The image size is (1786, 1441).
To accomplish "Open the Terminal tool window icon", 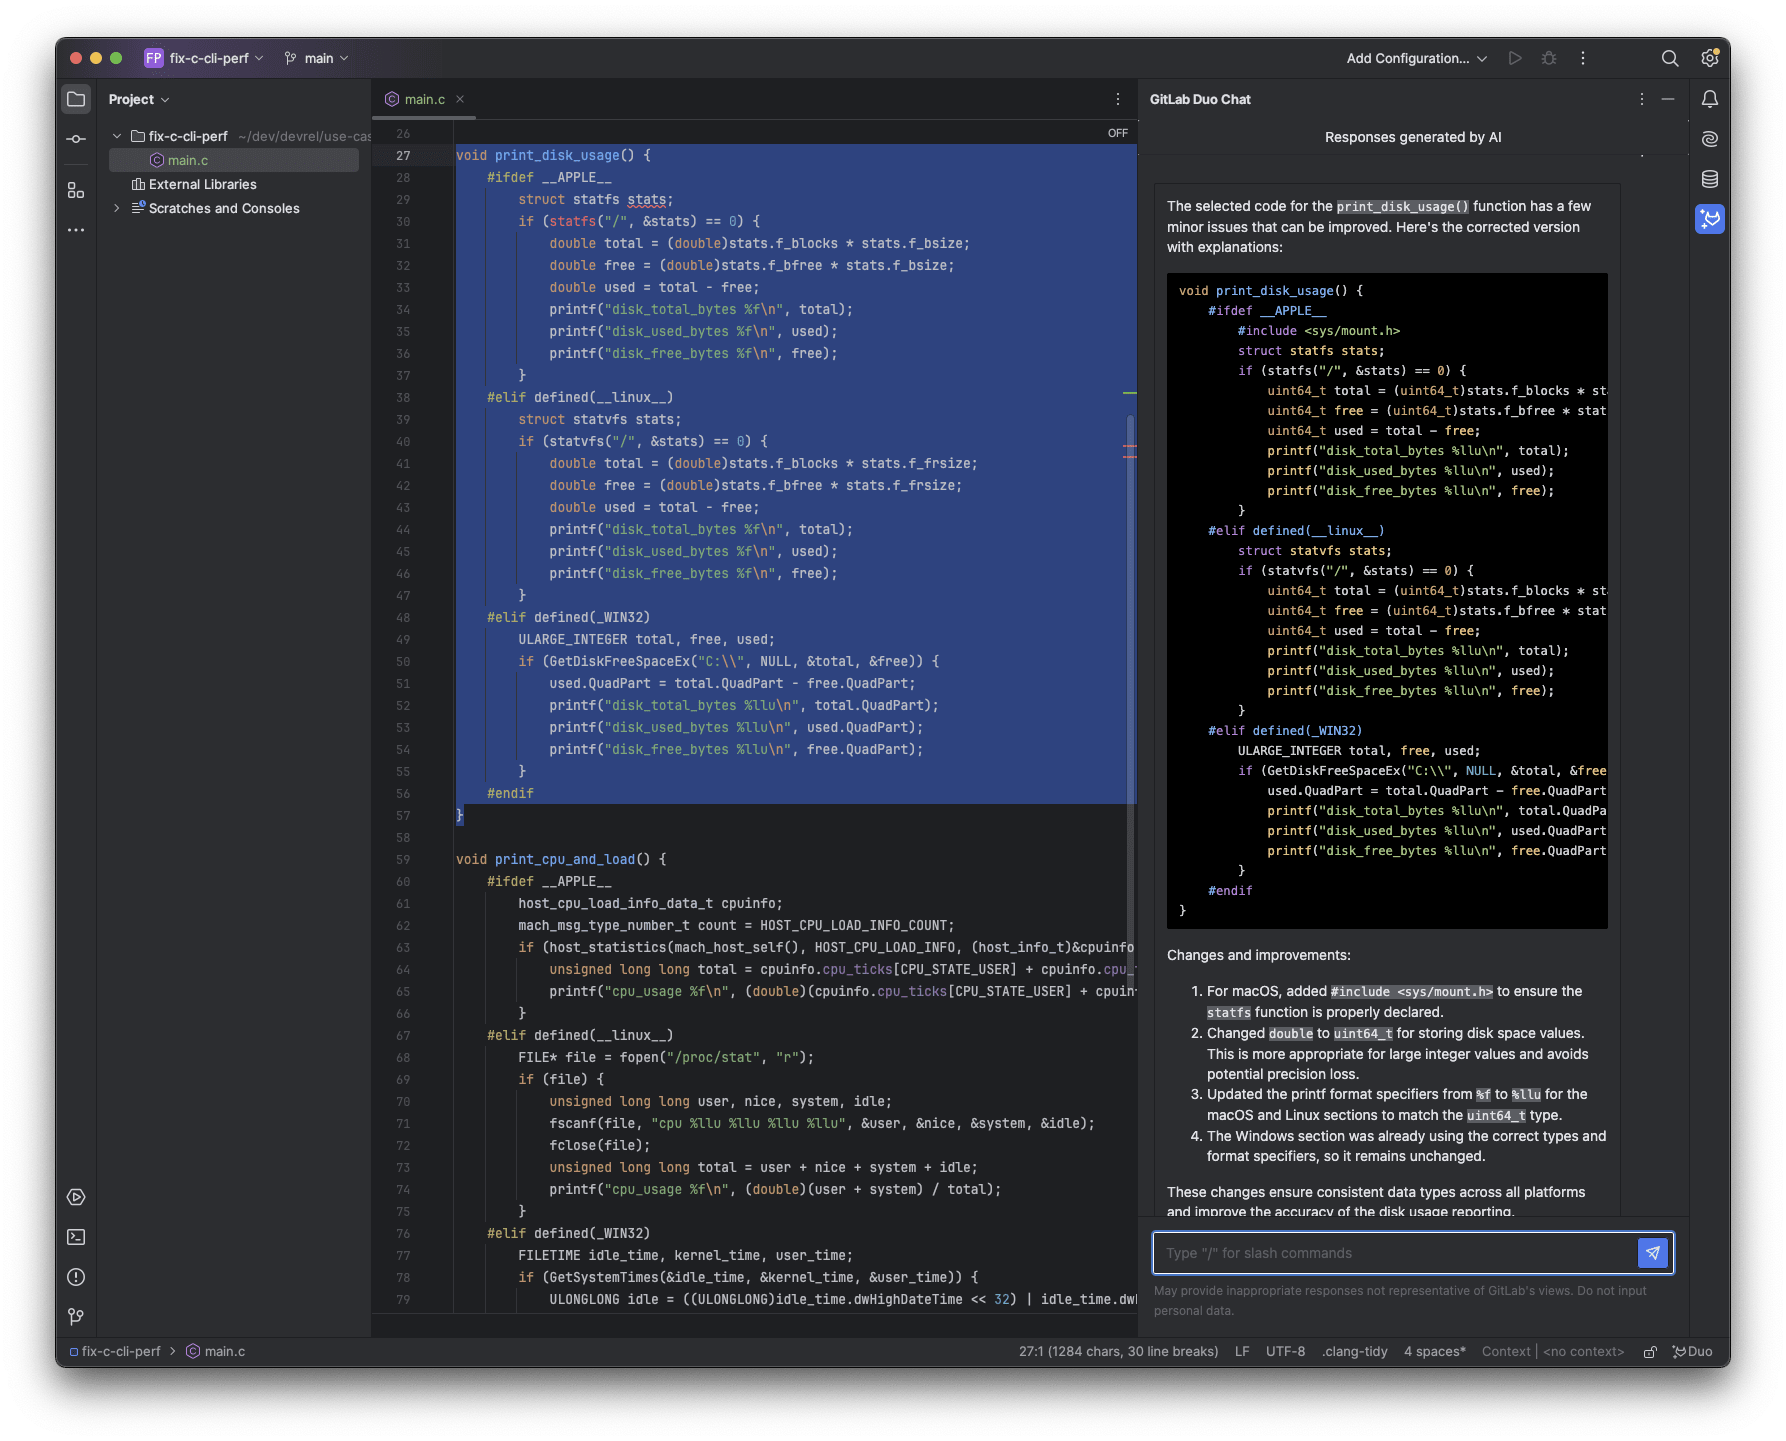I will [76, 1237].
